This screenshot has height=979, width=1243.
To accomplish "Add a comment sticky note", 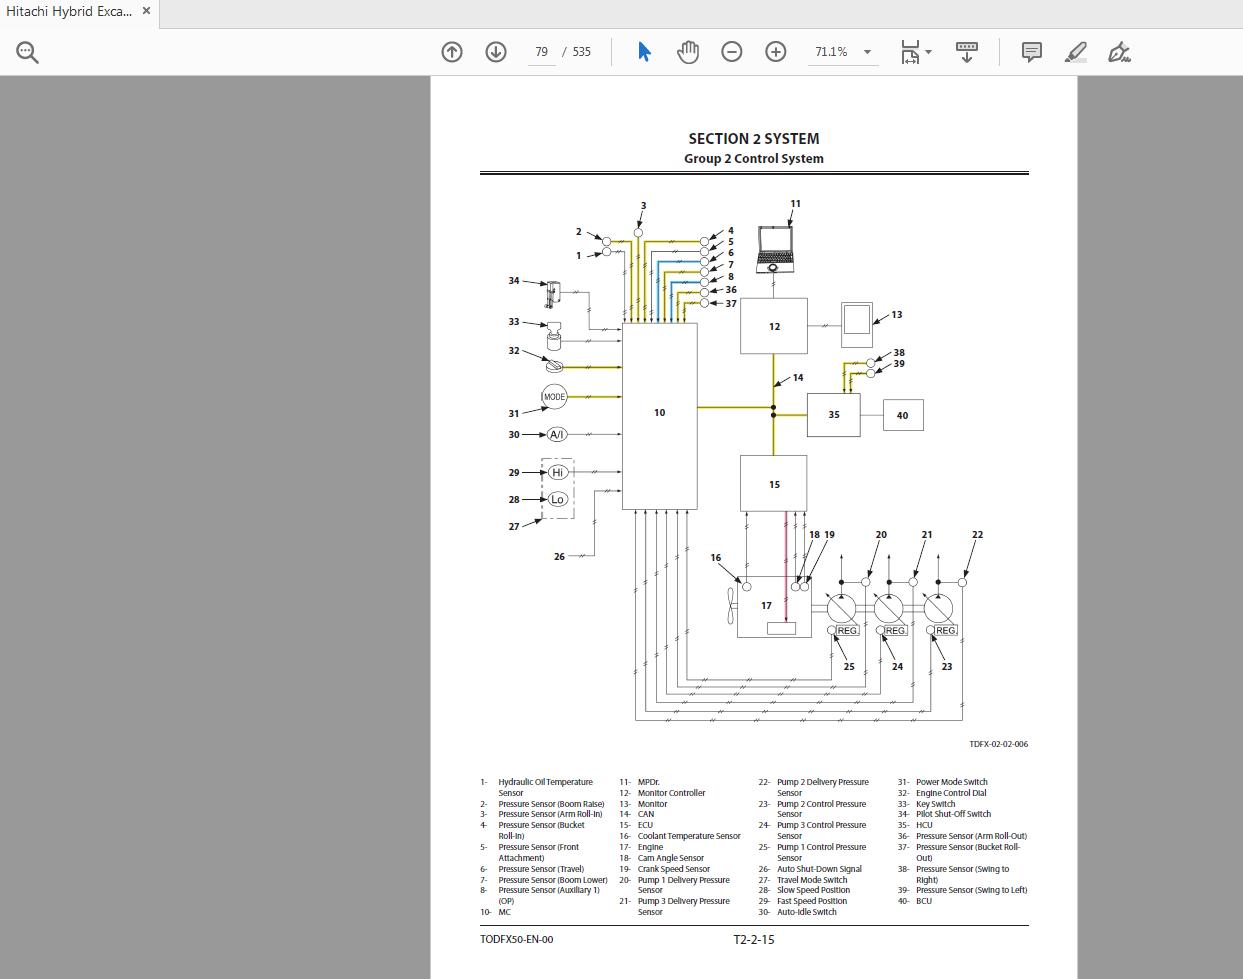I will (x=1032, y=52).
